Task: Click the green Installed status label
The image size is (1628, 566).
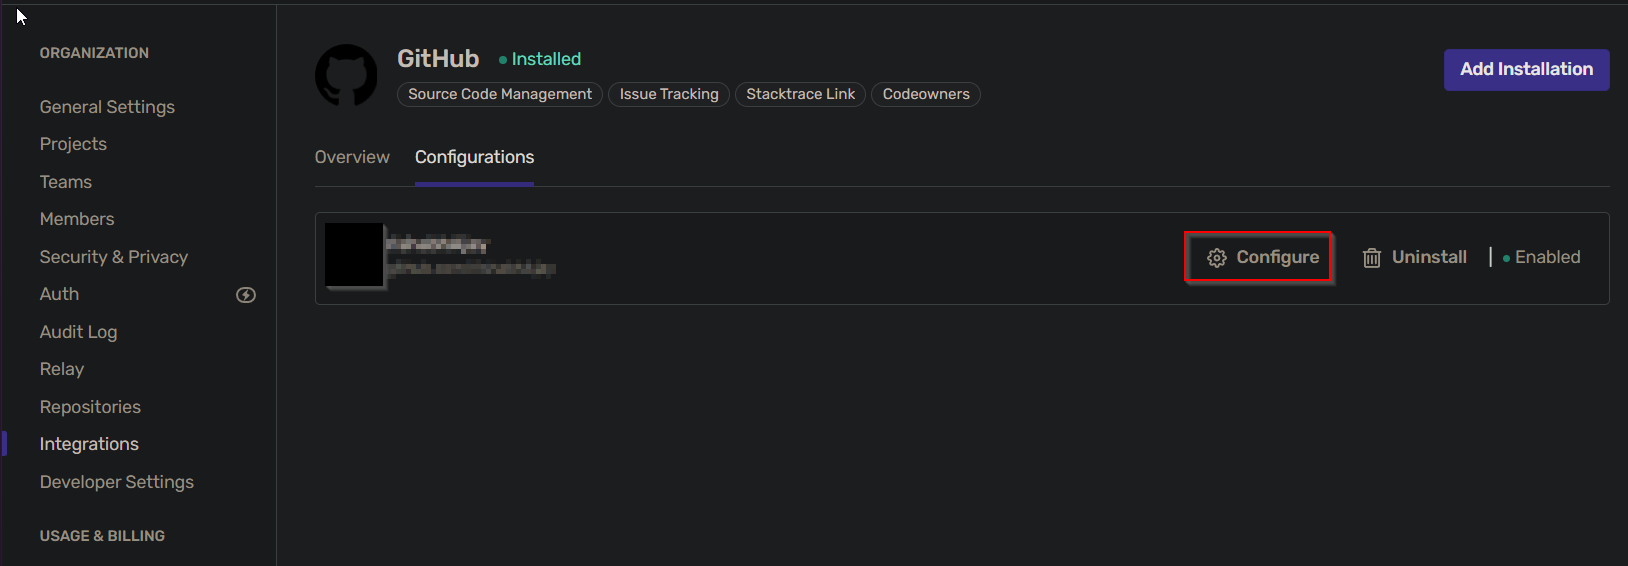Action: pos(540,59)
